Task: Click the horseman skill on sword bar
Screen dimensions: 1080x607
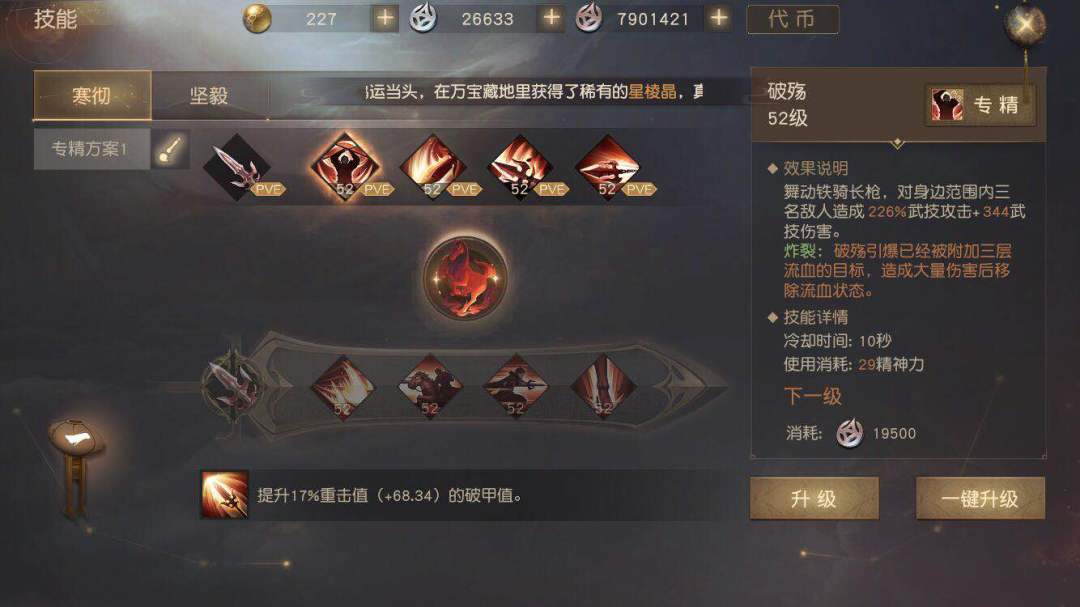Action: [430, 387]
